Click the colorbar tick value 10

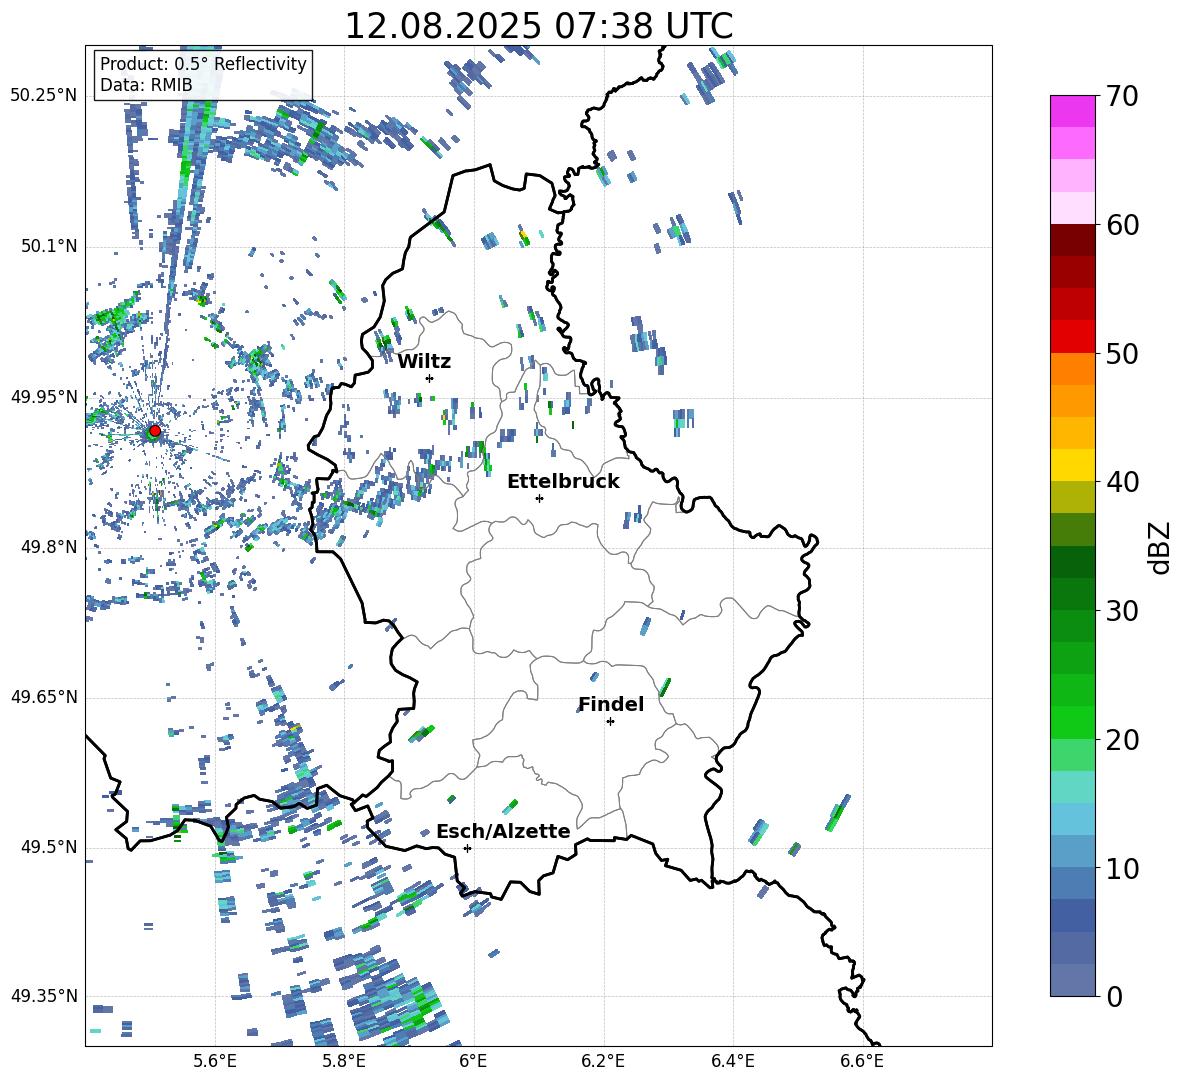1122,869
